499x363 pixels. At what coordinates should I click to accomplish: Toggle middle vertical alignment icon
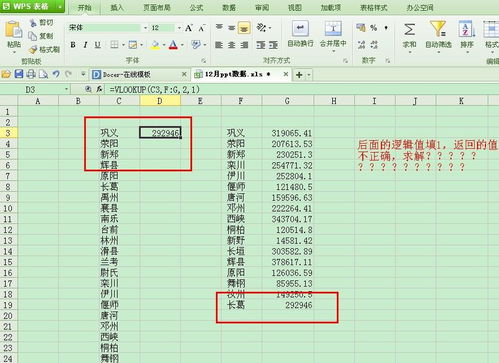tap(231, 28)
